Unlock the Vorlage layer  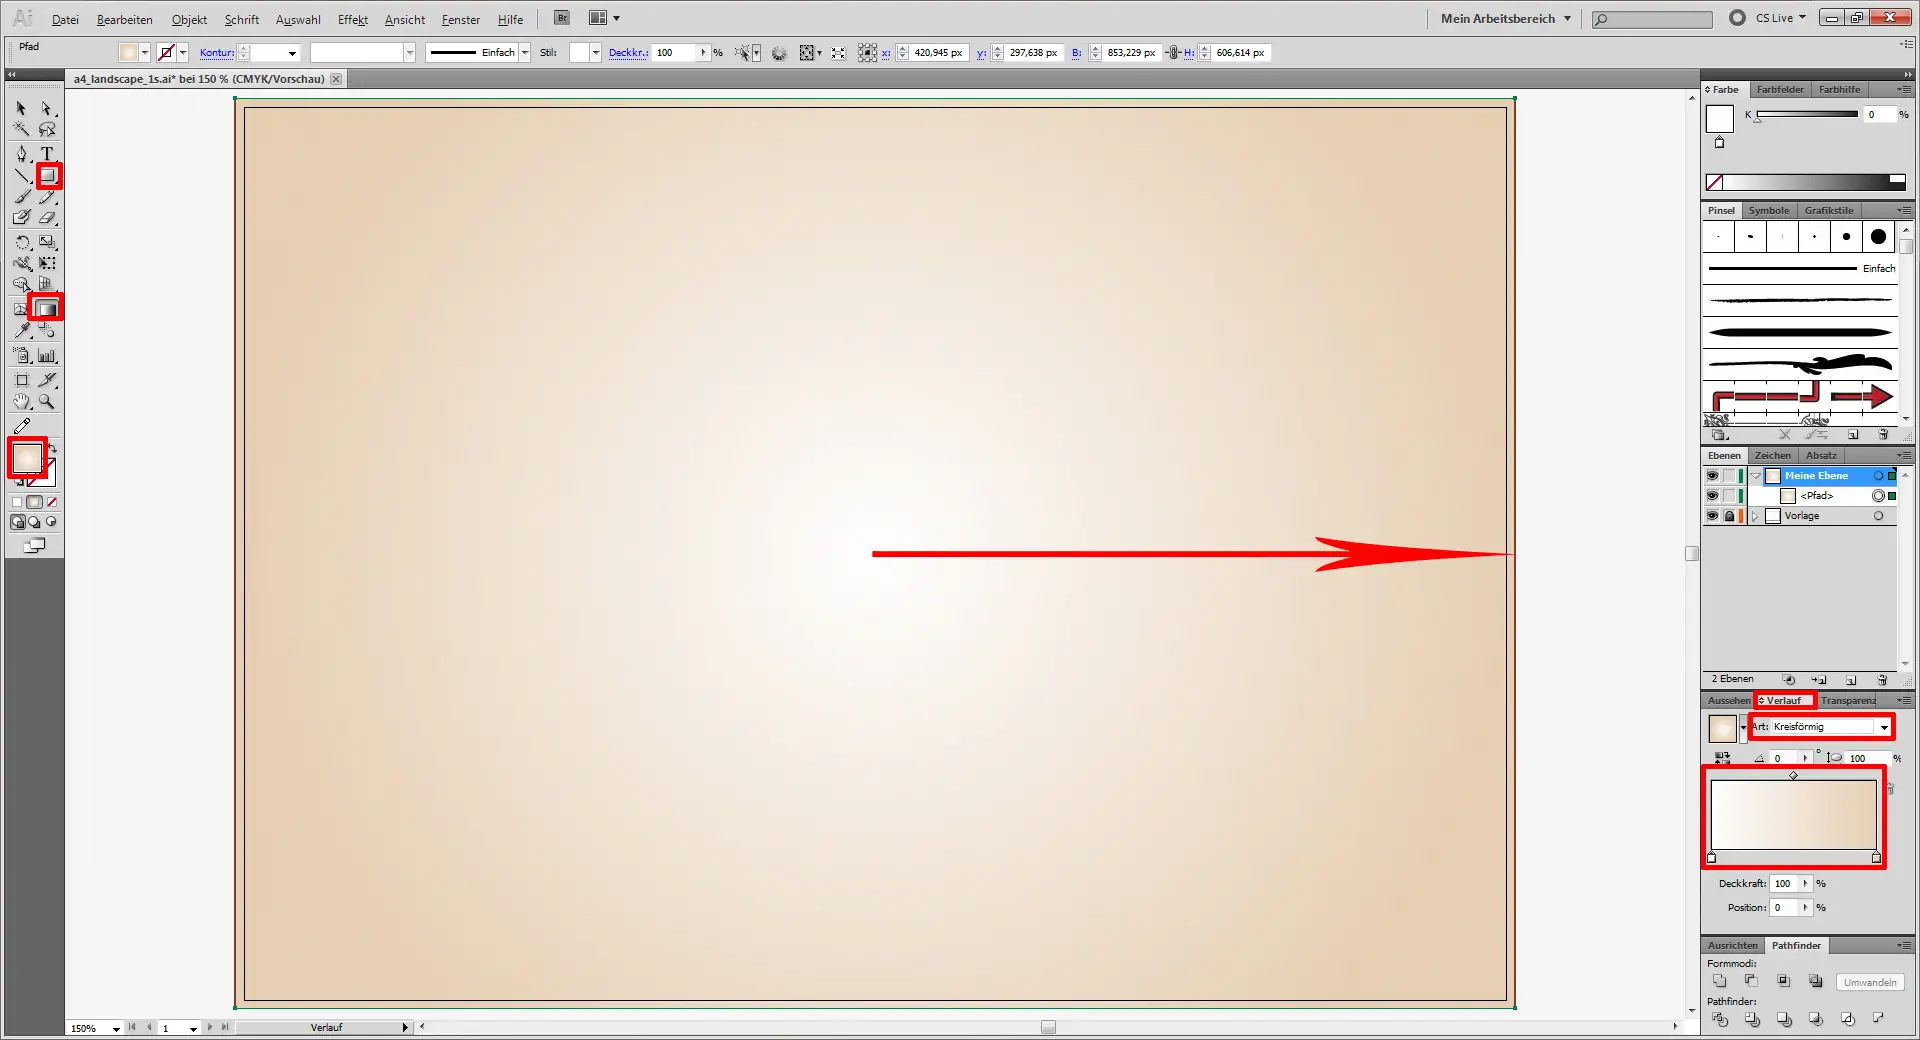(1729, 516)
